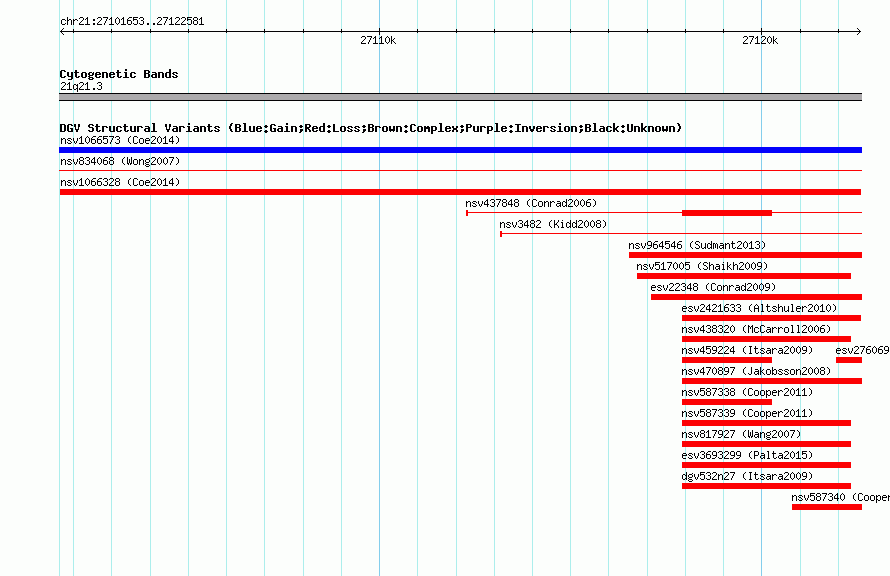This screenshot has height=576, width=890.
Task: Select the esv3693299 red bar
Action: click(766, 465)
